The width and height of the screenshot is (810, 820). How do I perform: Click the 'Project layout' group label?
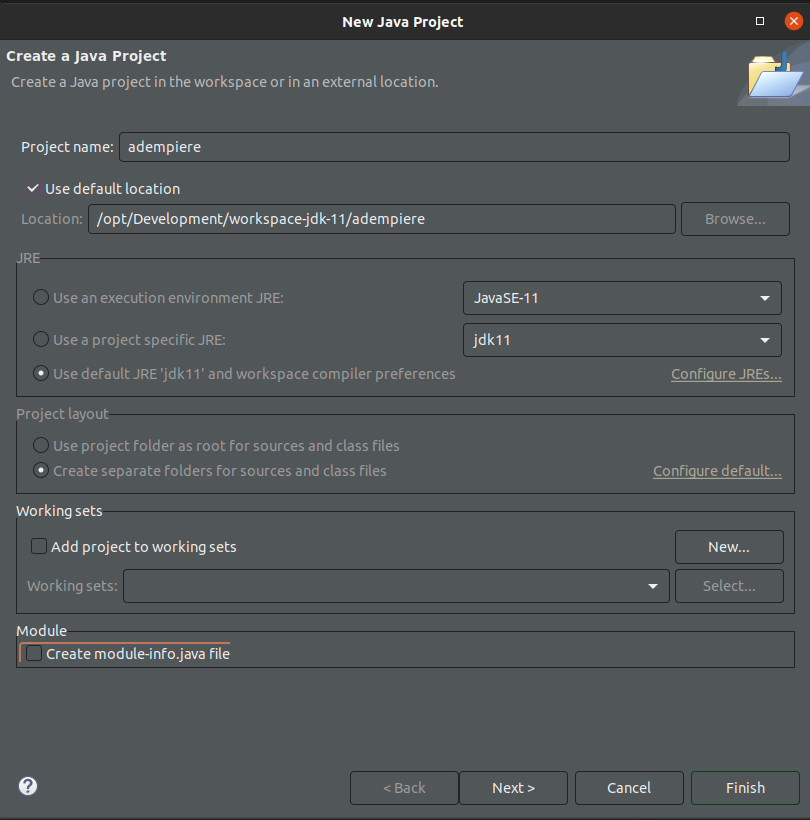[x=62, y=414]
